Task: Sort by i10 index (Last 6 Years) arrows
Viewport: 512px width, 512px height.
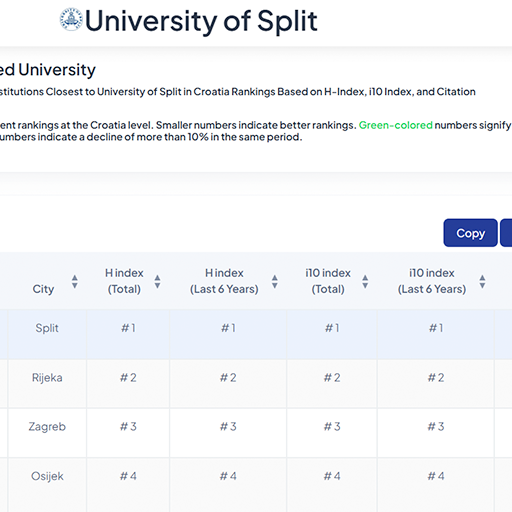Action: point(482,282)
